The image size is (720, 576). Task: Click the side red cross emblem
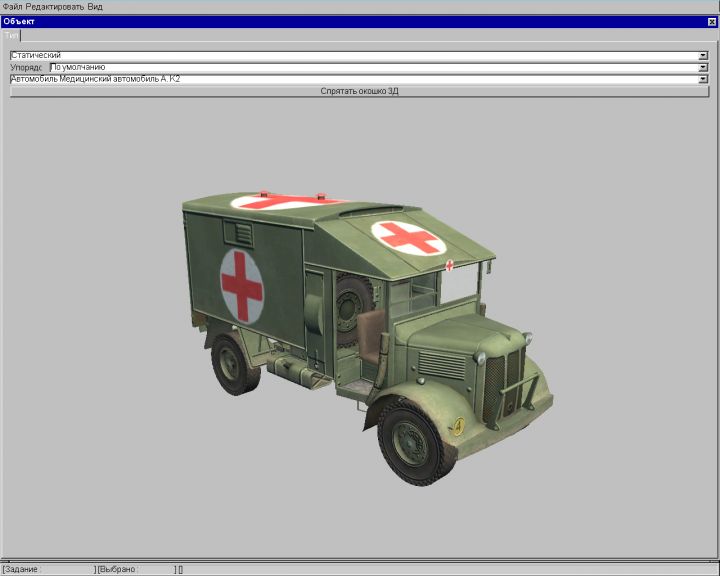coord(242,286)
